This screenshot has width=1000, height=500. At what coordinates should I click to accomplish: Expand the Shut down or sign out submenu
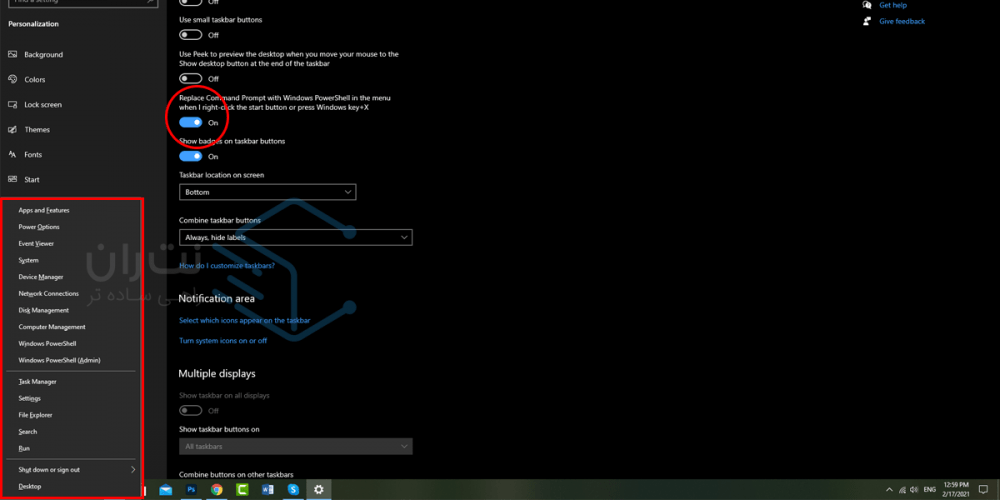[x=76, y=469]
